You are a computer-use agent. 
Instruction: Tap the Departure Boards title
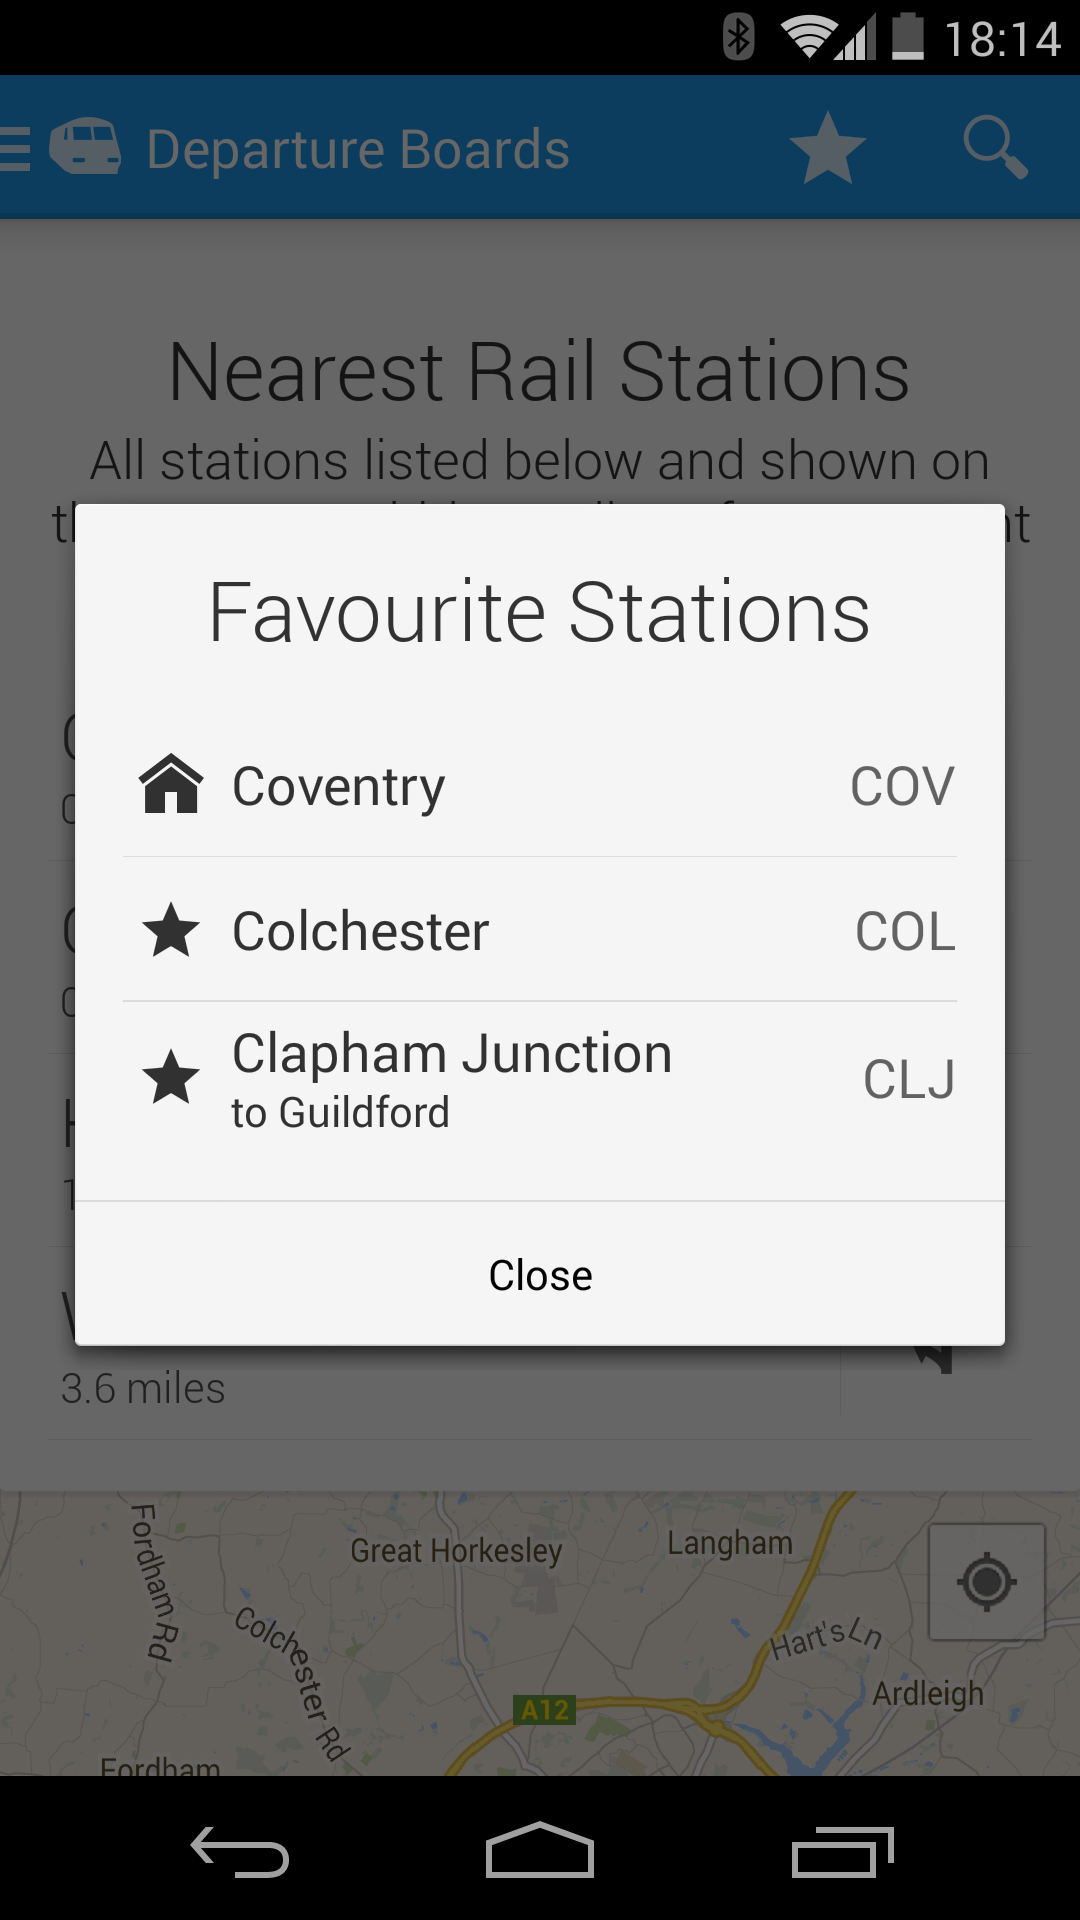point(358,149)
